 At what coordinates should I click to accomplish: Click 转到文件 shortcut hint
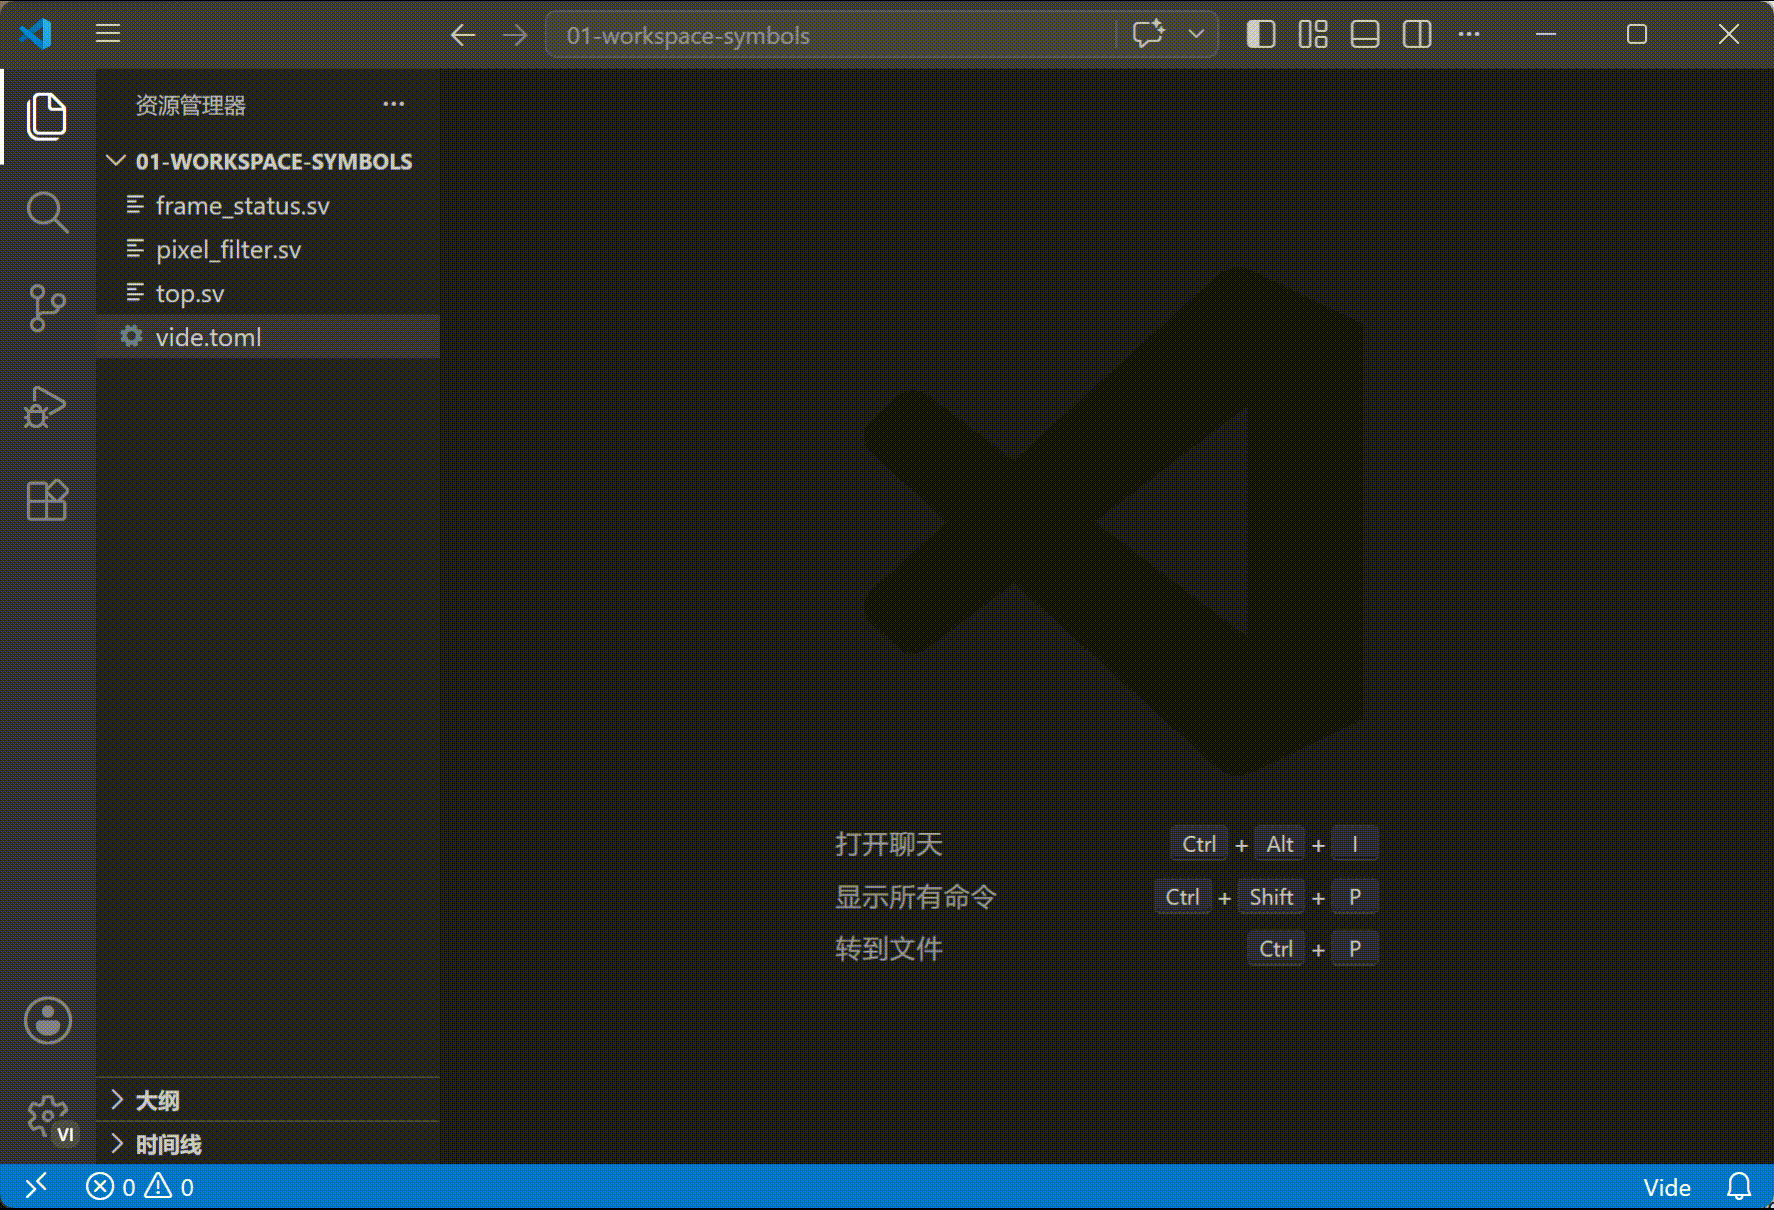coord(889,949)
